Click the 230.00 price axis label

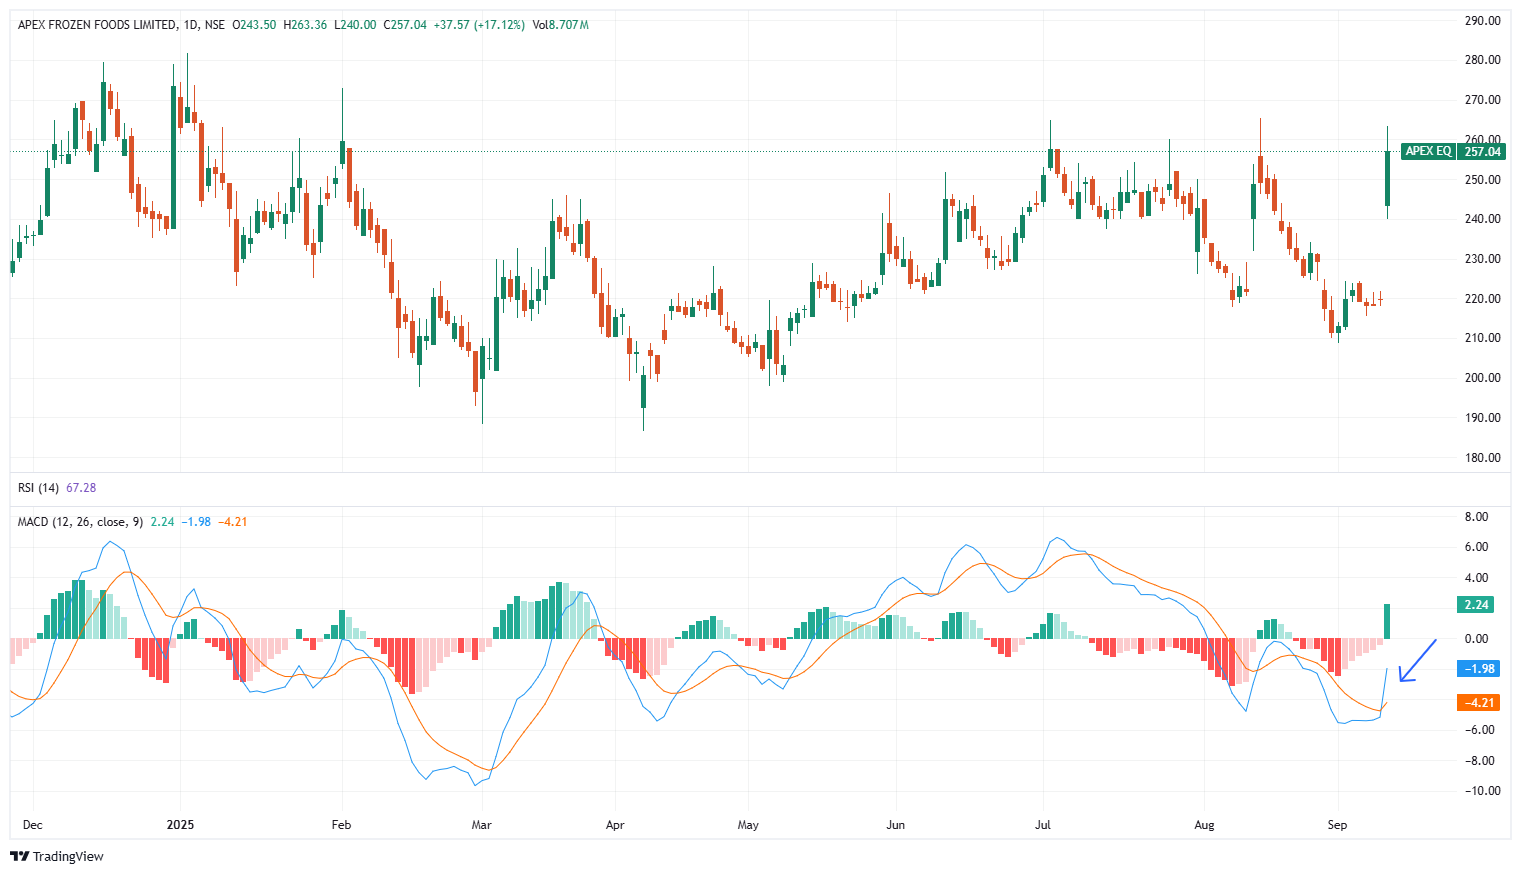click(1482, 259)
